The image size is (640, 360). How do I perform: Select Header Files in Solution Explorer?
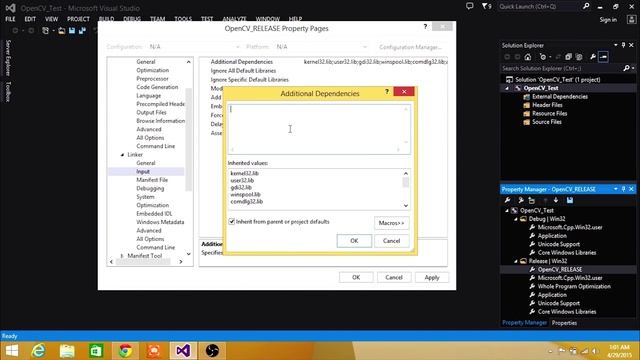tap(547, 105)
